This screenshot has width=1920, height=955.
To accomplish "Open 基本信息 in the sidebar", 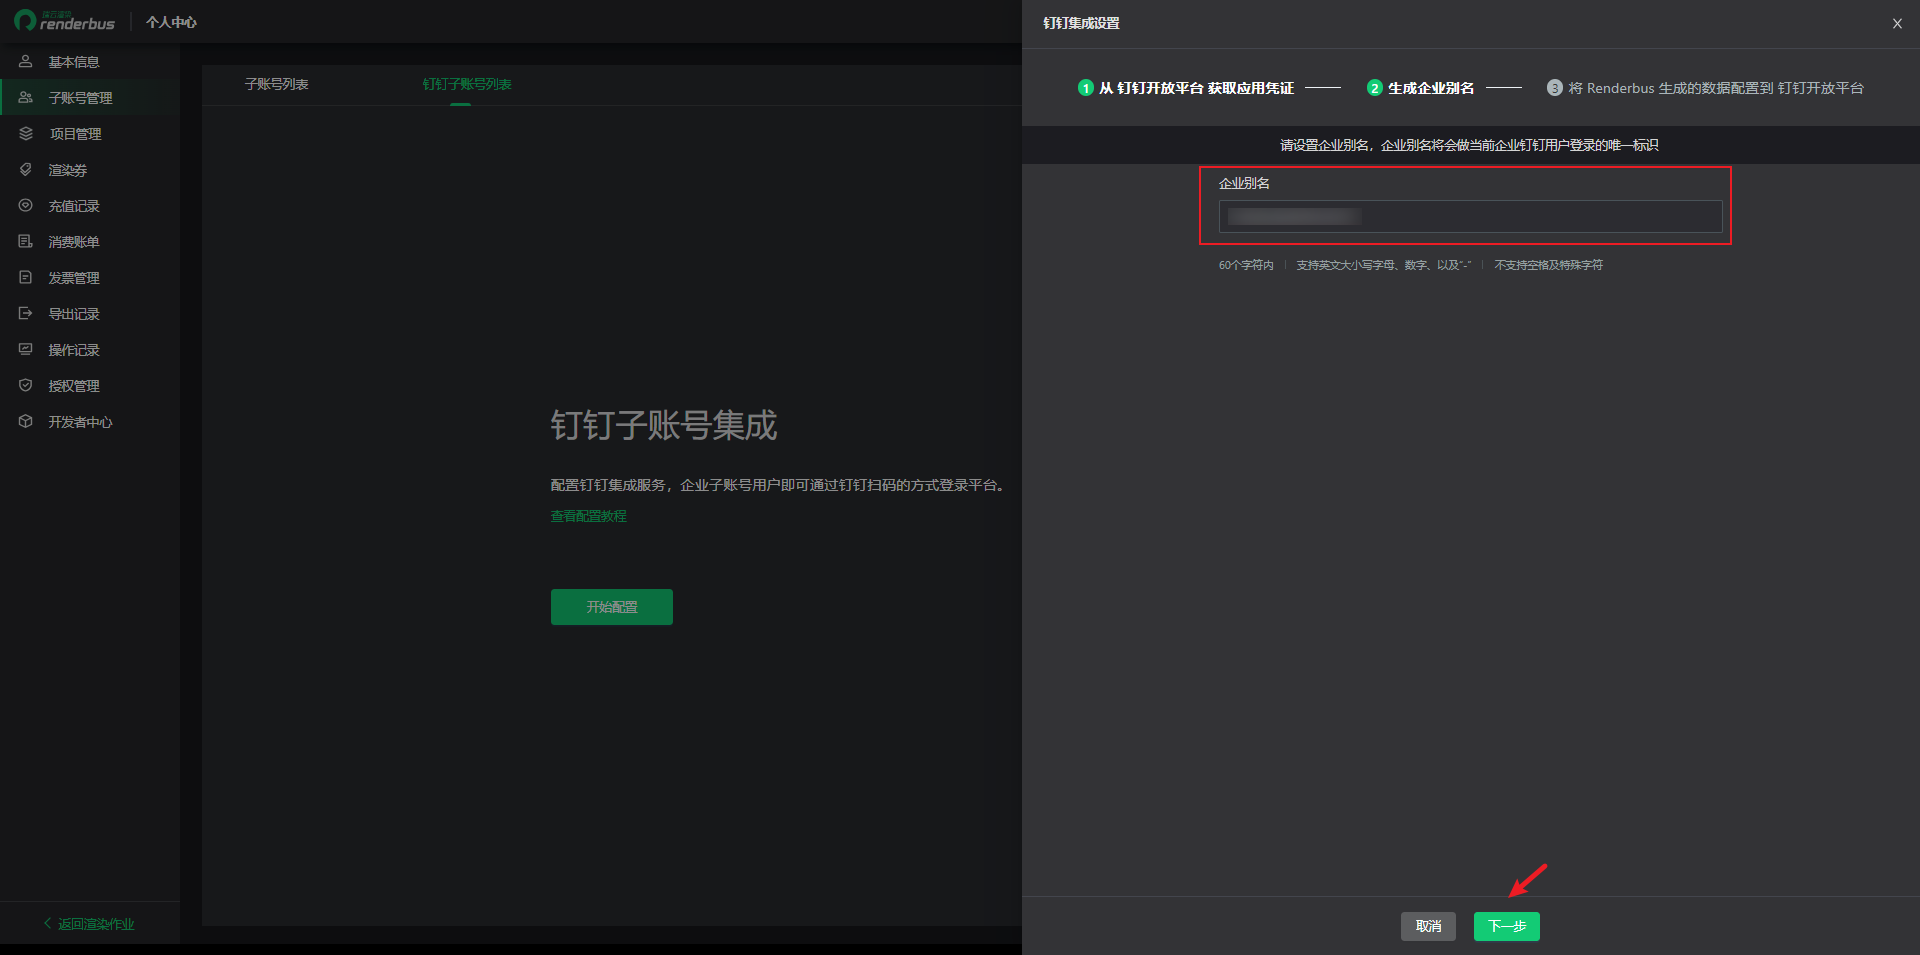I will pyautogui.click(x=90, y=62).
